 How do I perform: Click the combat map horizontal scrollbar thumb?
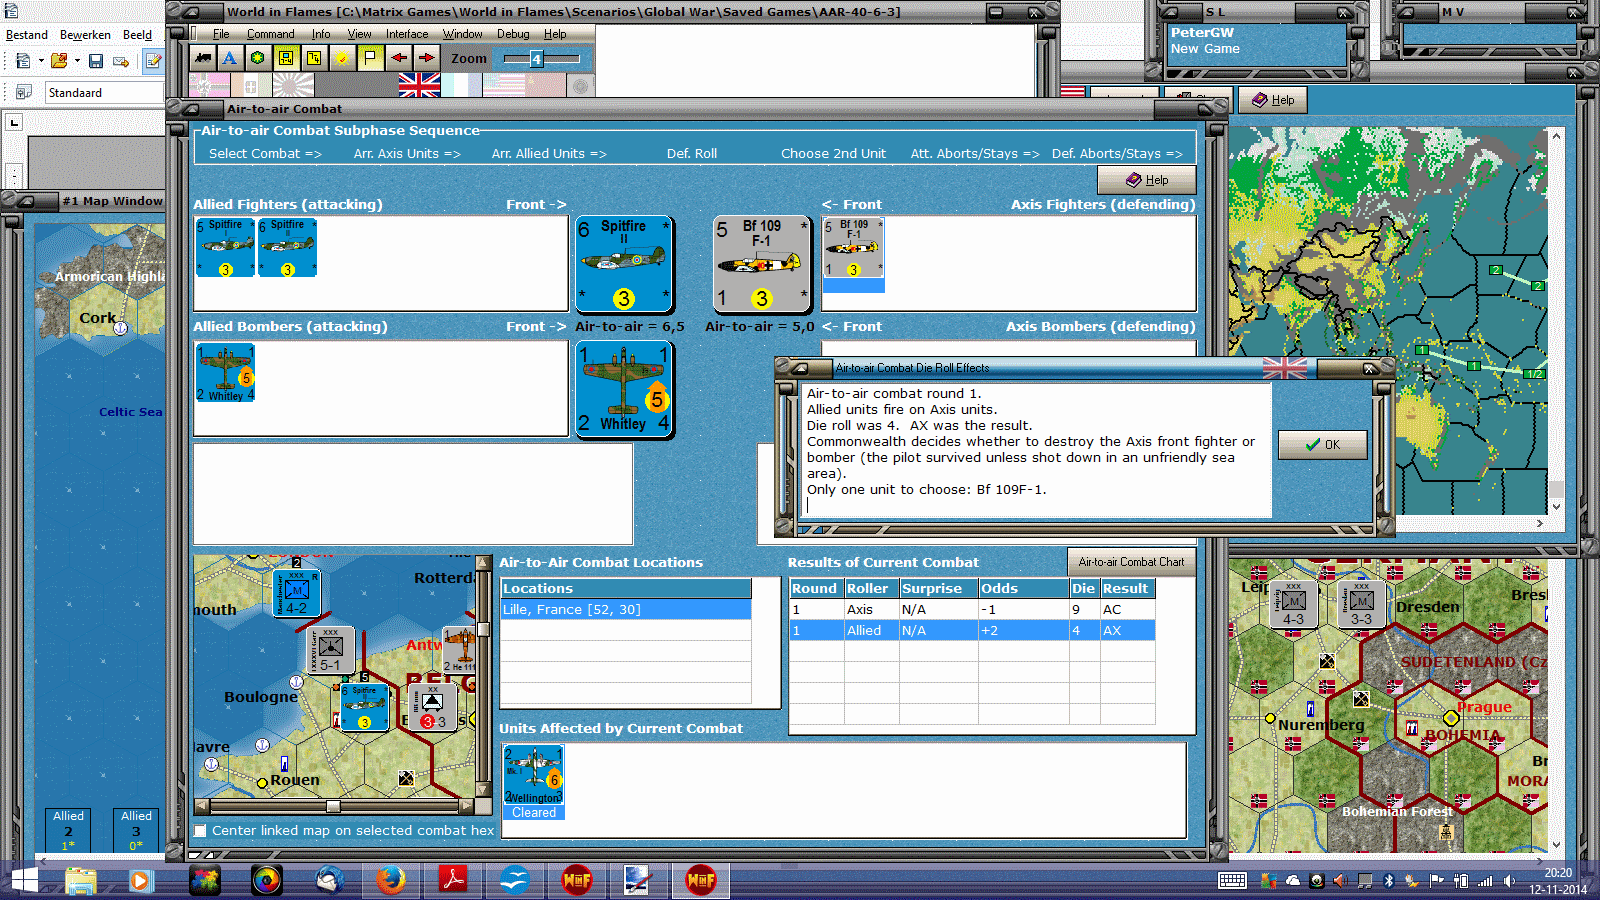(333, 806)
